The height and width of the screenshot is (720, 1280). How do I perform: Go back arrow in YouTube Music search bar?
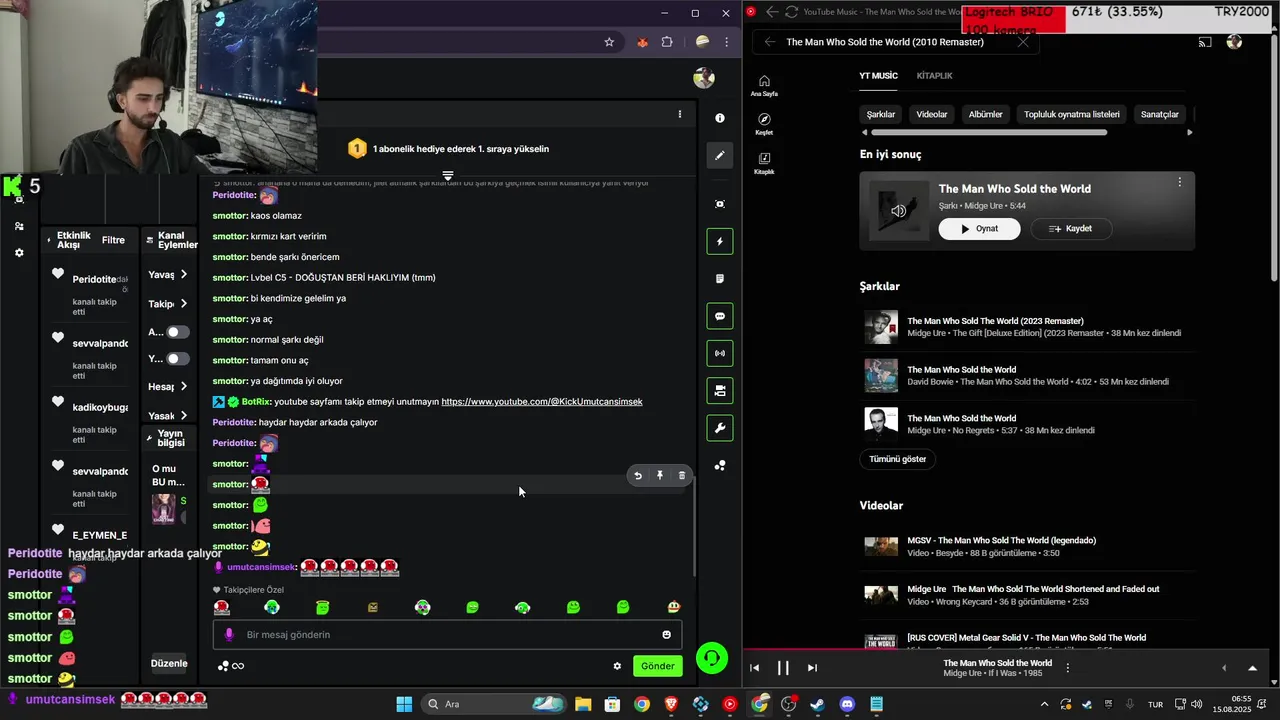769,42
